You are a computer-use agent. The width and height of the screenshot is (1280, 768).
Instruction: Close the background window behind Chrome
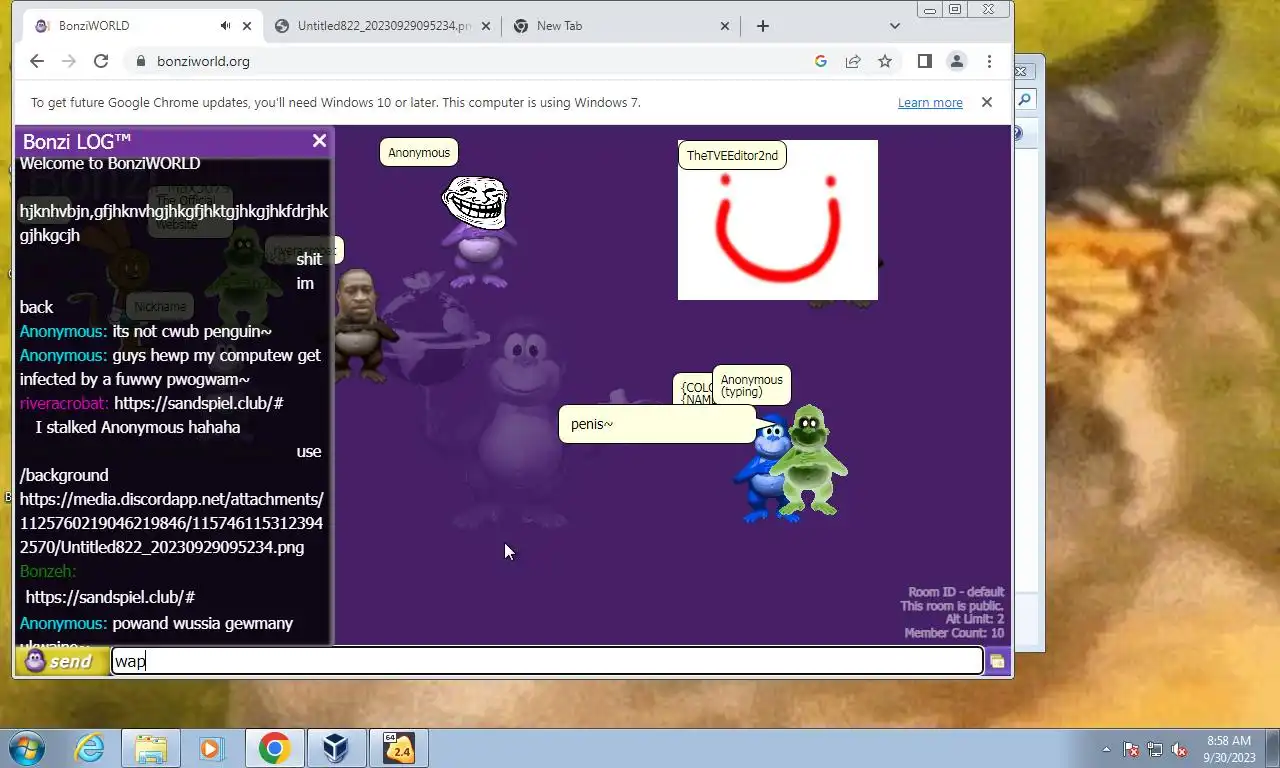[x=1022, y=71]
